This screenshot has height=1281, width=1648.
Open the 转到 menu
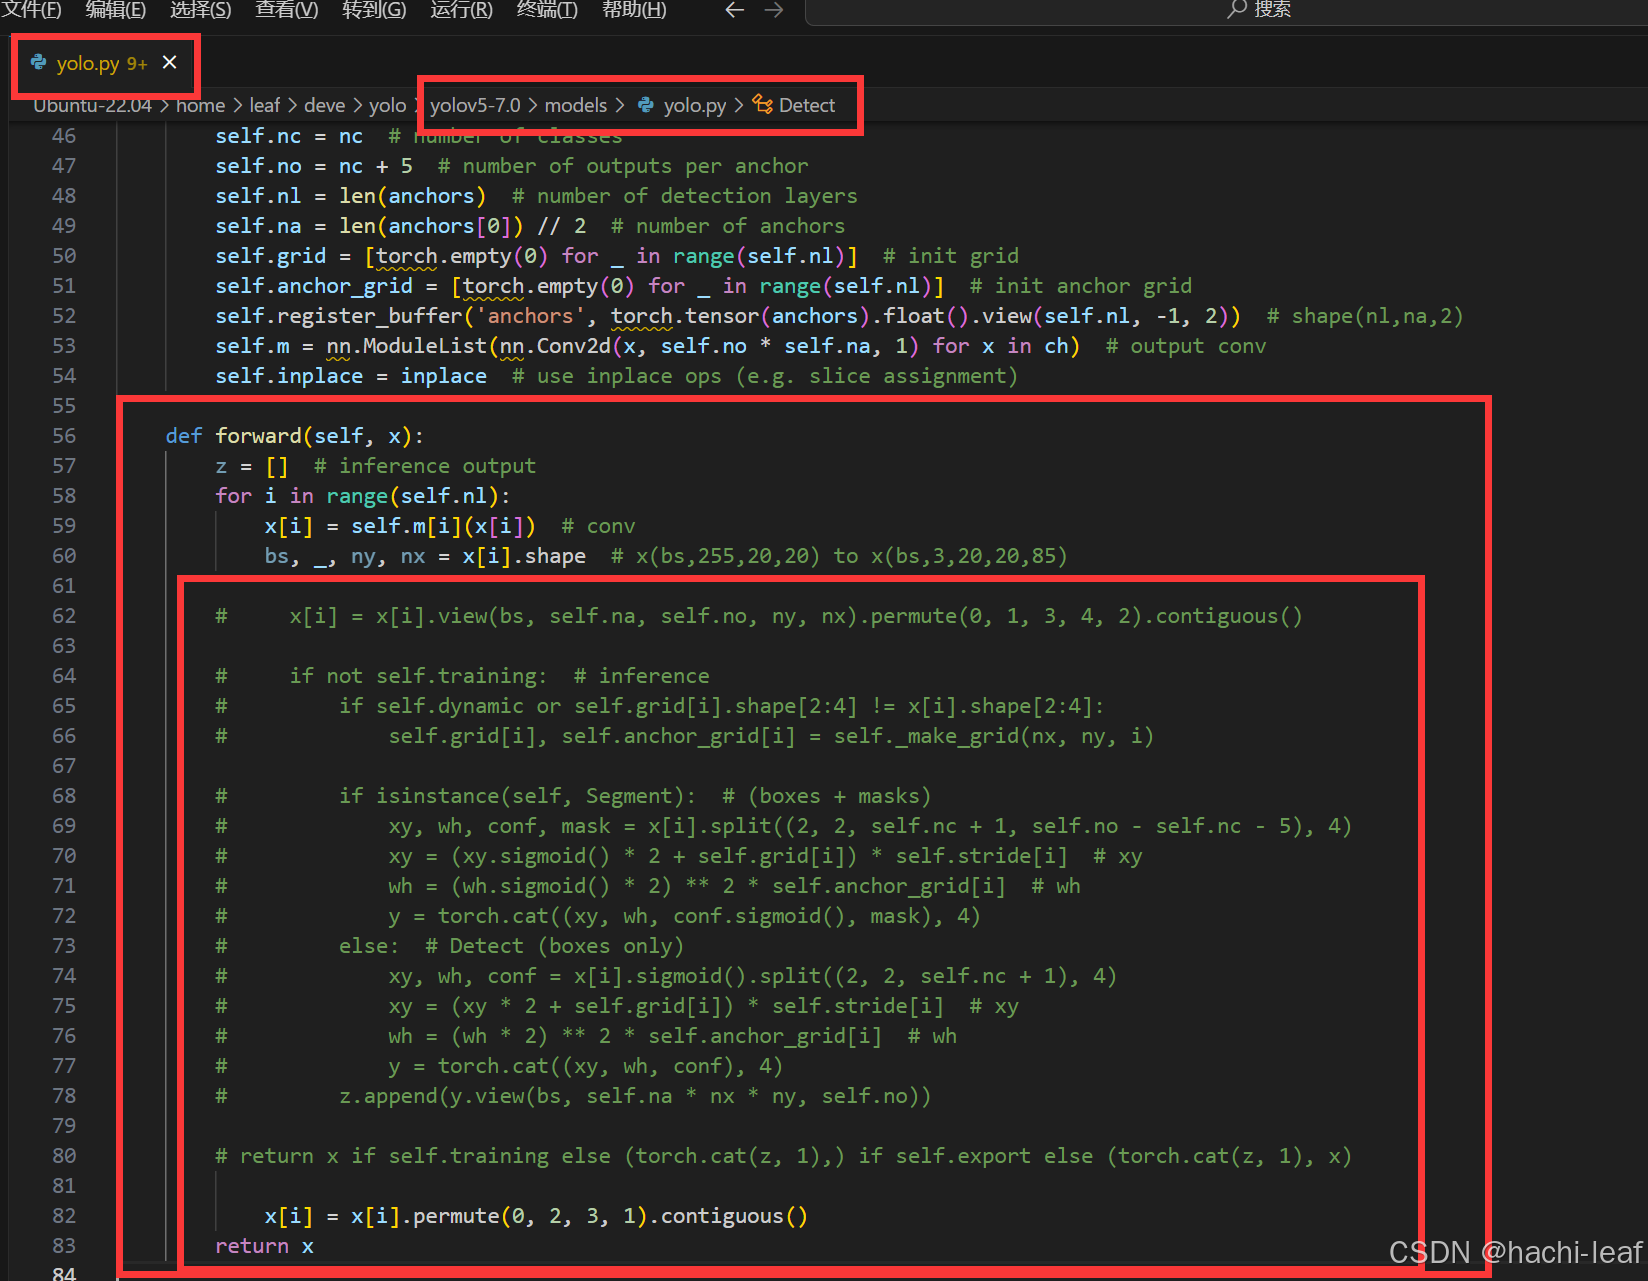pos(374,11)
